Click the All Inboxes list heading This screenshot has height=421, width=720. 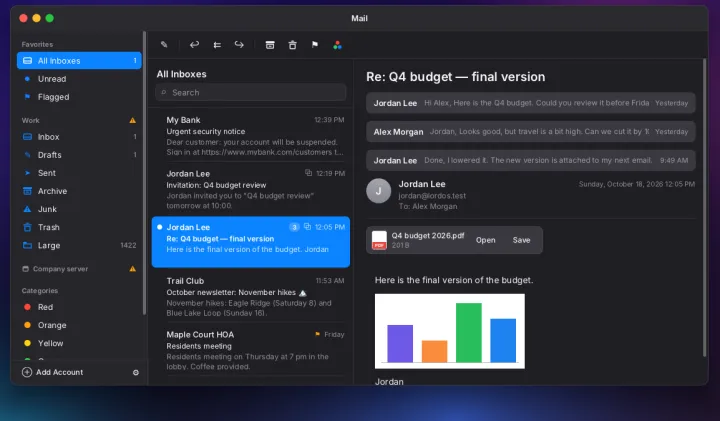click(x=181, y=74)
